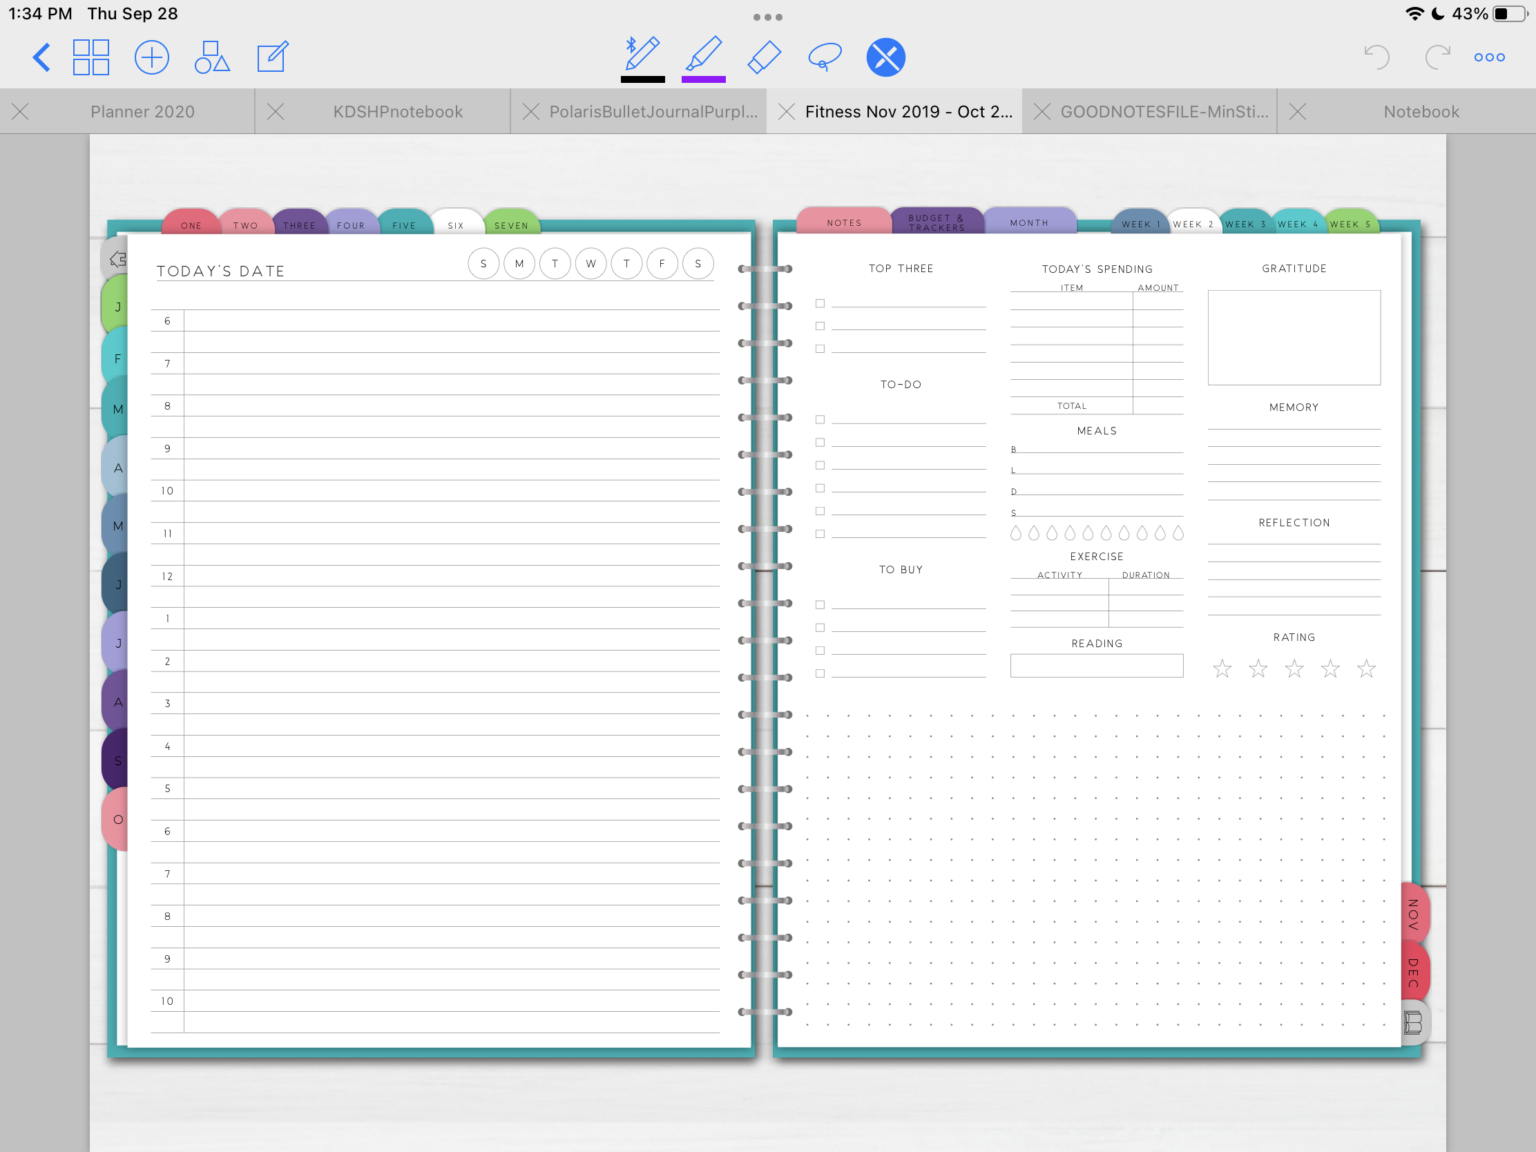Select the lasso selection tool
The height and width of the screenshot is (1152, 1536).
824,57
